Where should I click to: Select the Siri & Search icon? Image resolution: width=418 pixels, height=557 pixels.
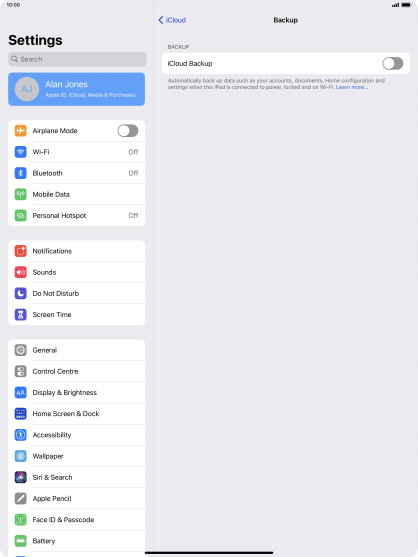pyautogui.click(x=21, y=477)
